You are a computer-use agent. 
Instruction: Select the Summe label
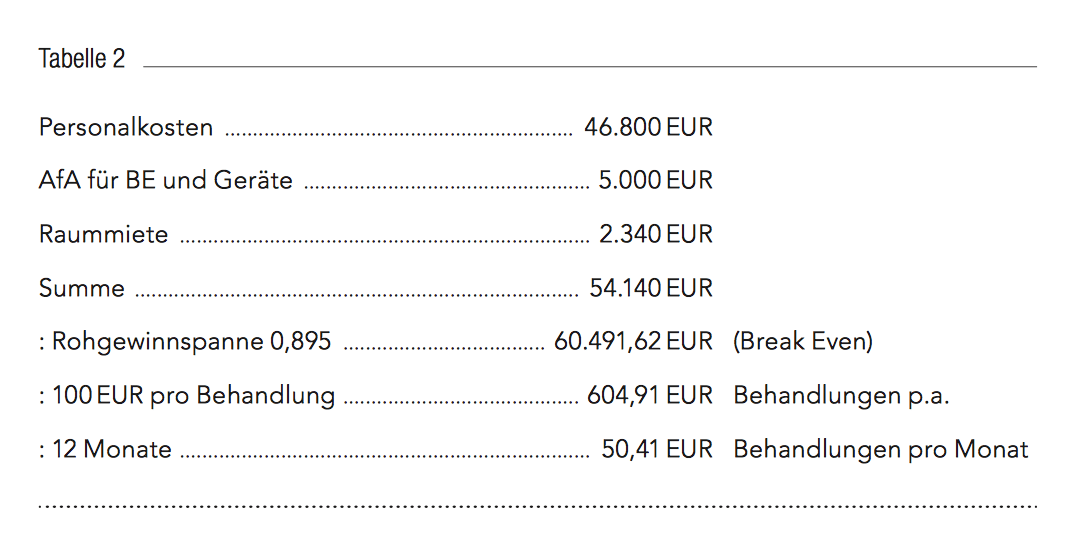click(82, 288)
